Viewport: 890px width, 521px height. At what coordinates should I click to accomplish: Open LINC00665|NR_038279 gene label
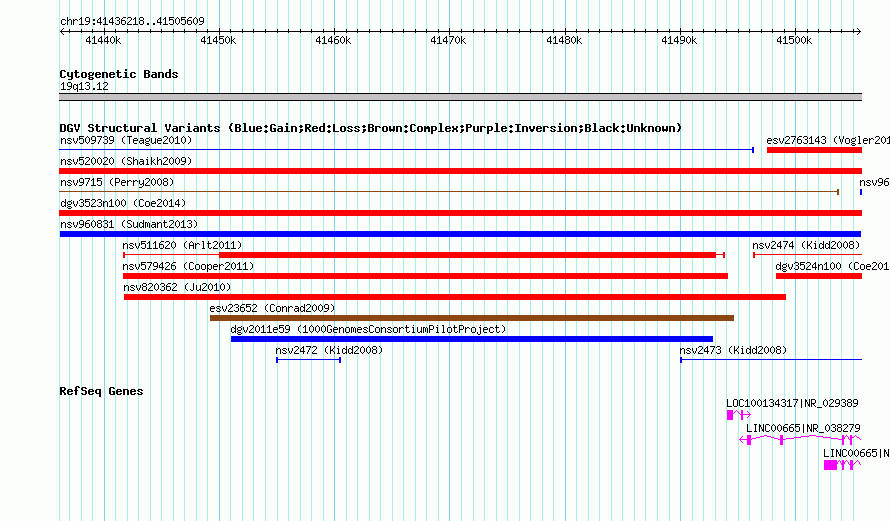click(803, 428)
